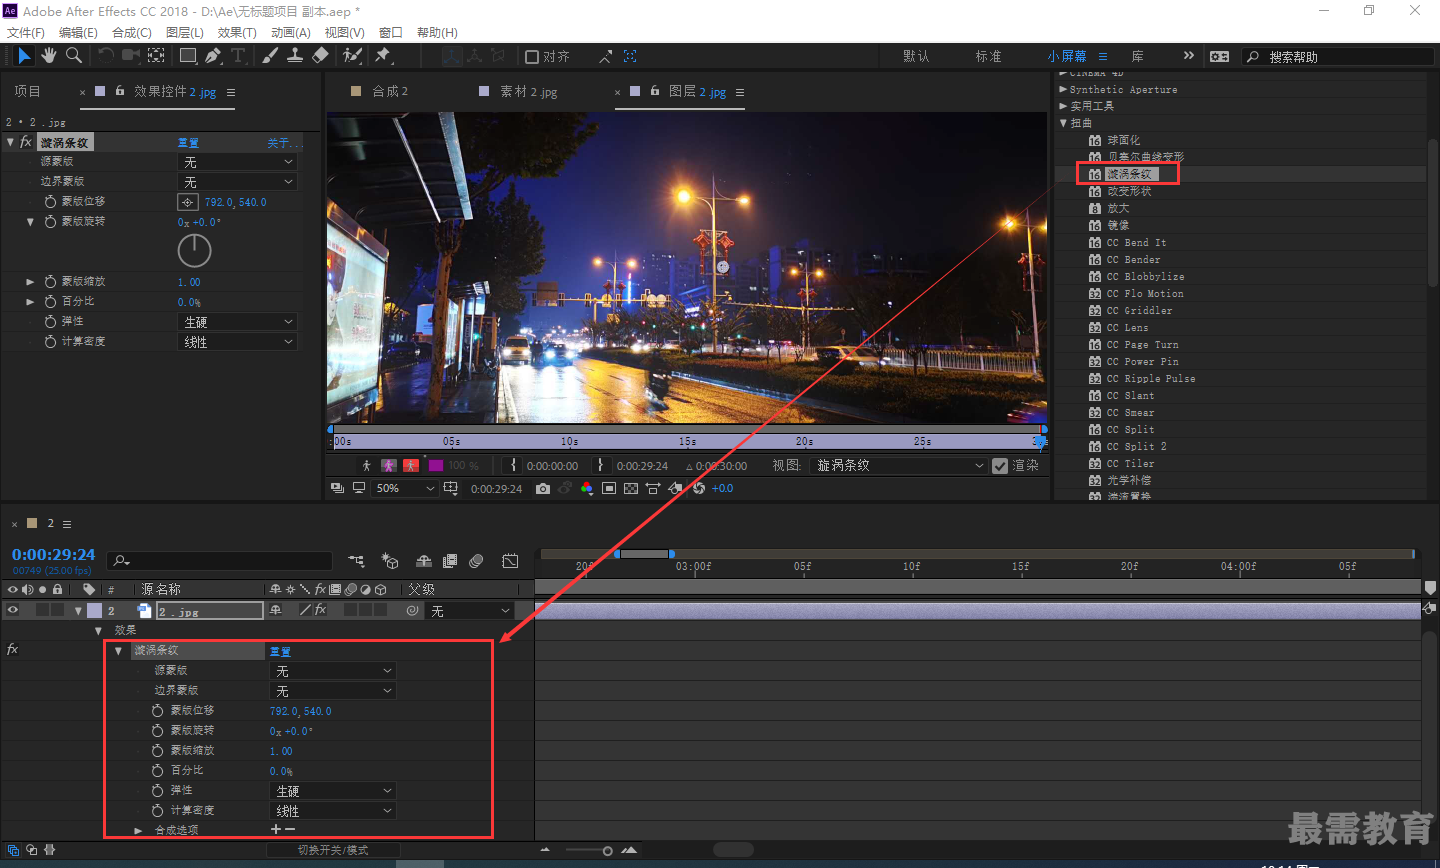
Task: Click the region of interest icon
Action: [x=609, y=488]
